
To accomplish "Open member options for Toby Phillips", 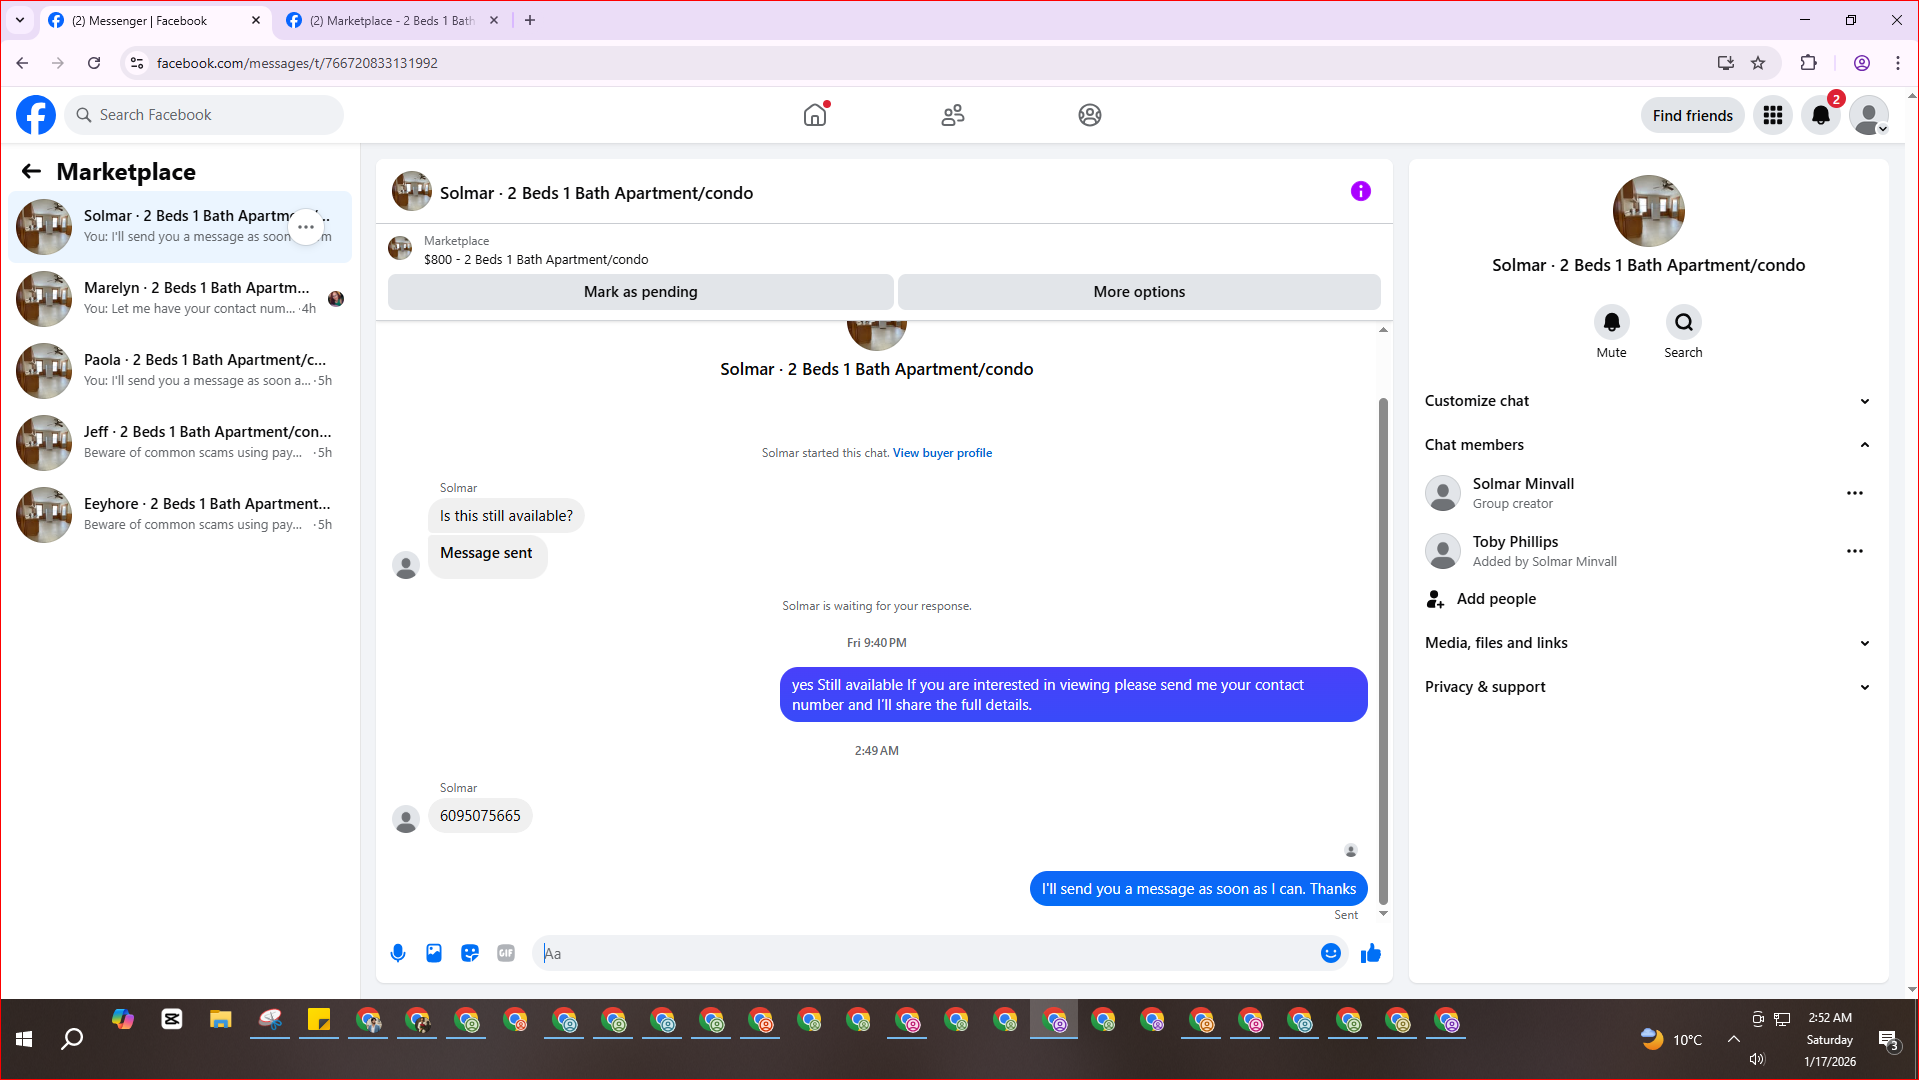I will tap(1855, 551).
